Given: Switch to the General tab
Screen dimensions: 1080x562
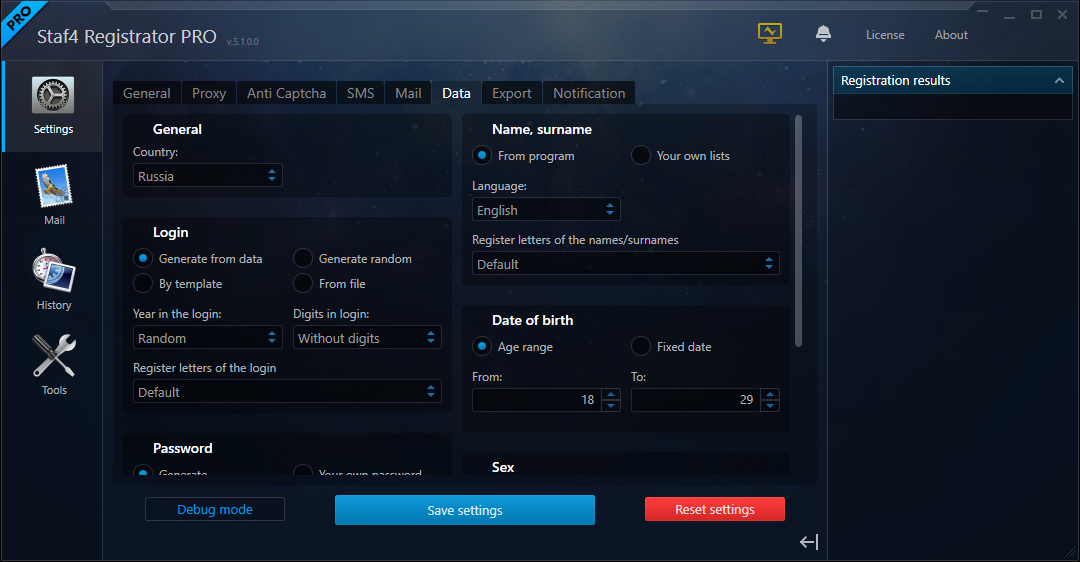Looking at the screenshot, I should pyautogui.click(x=147, y=93).
